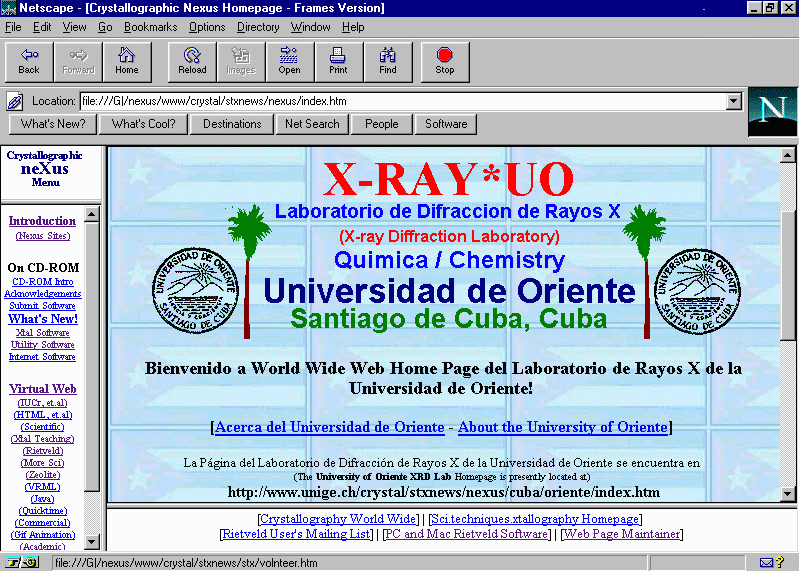
Task: Open the Window menu
Action: pyautogui.click(x=310, y=27)
